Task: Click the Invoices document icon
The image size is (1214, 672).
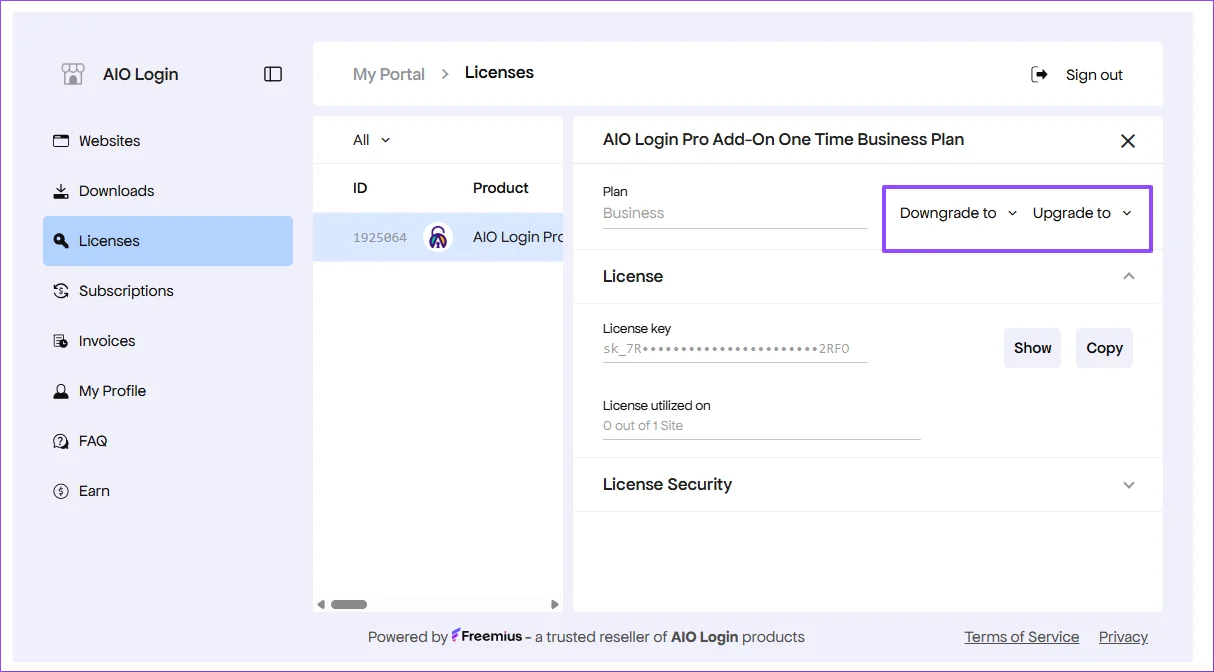Action: [61, 341]
